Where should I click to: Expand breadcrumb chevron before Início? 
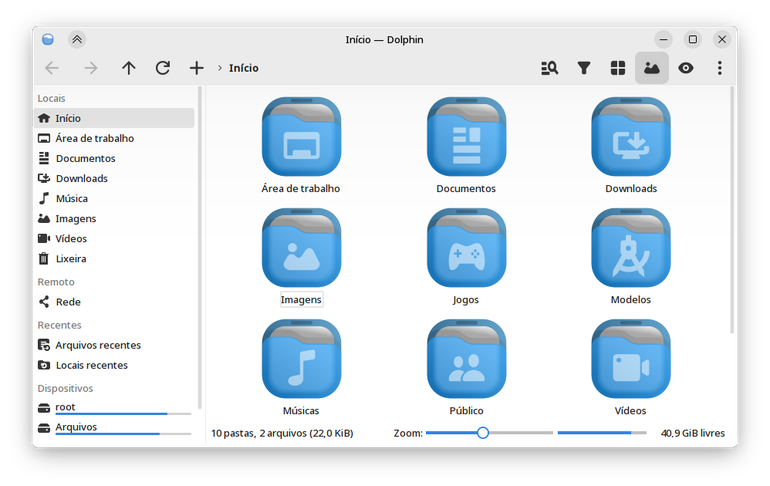coord(220,68)
